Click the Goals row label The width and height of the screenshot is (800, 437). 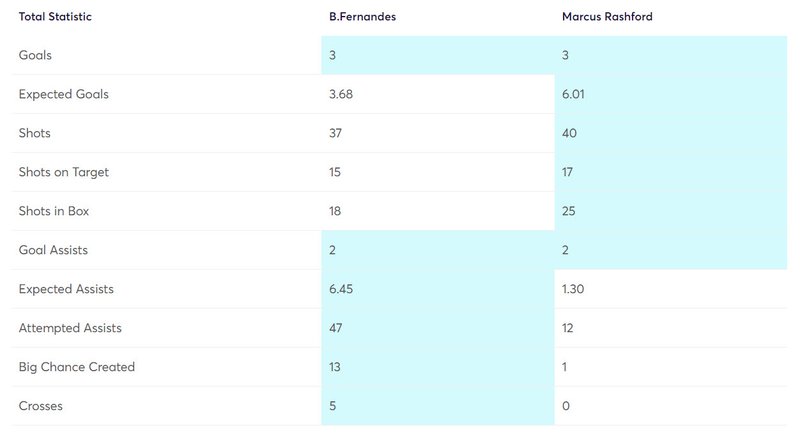pyautogui.click(x=35, y=55)
